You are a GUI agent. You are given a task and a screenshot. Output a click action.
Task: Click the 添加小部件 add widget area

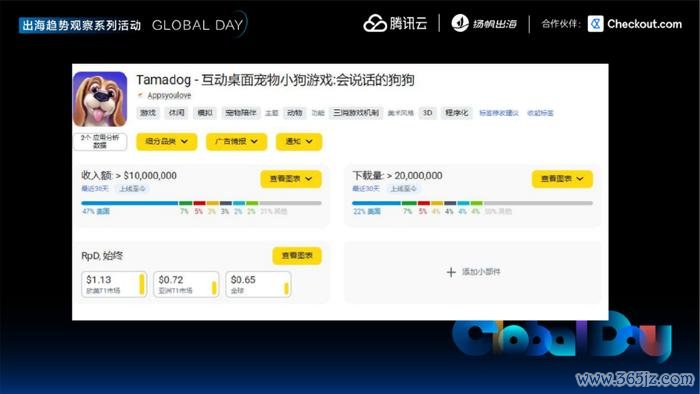click(473, 272)
